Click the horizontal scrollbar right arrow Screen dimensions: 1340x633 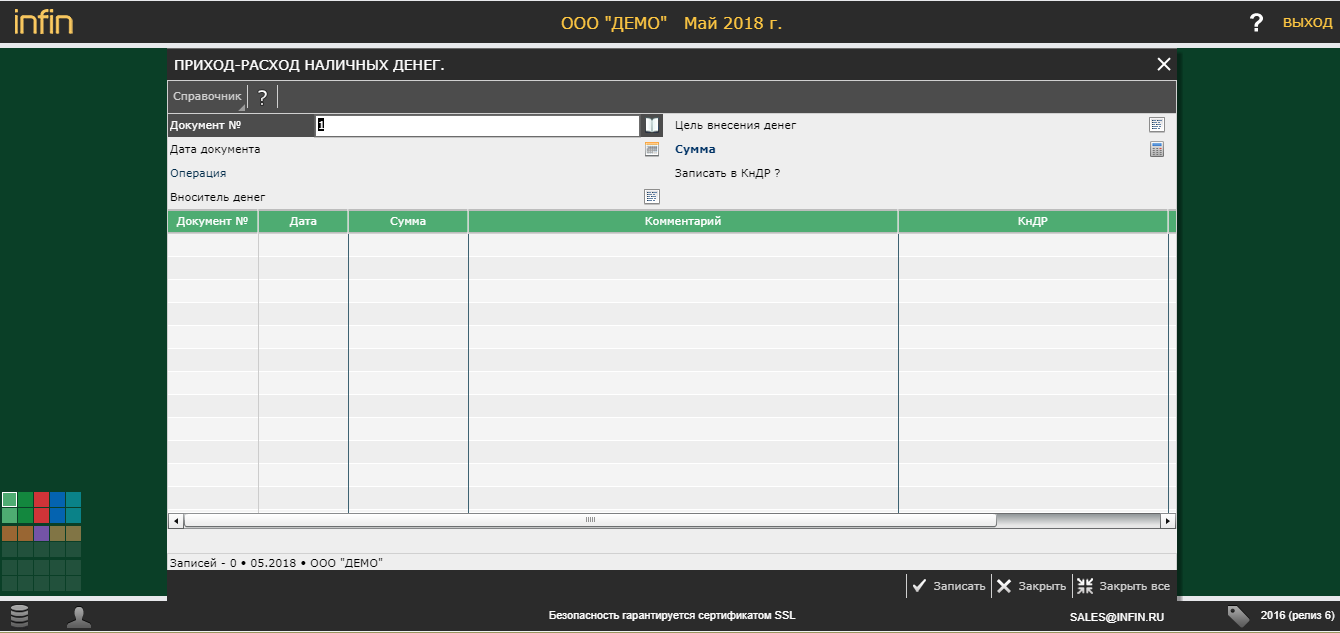point(1167,520)
